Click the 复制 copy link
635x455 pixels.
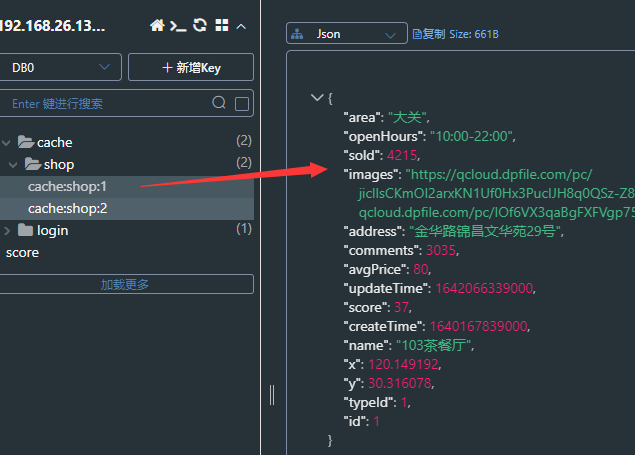[x=428, y=34]
